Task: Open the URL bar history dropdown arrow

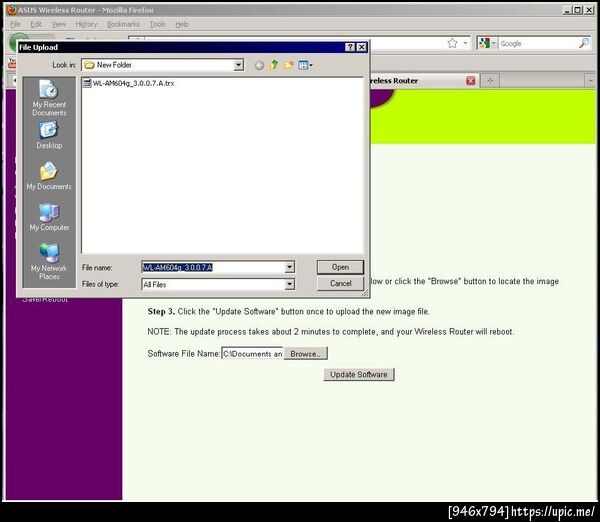Action: [x=465, y=43]
